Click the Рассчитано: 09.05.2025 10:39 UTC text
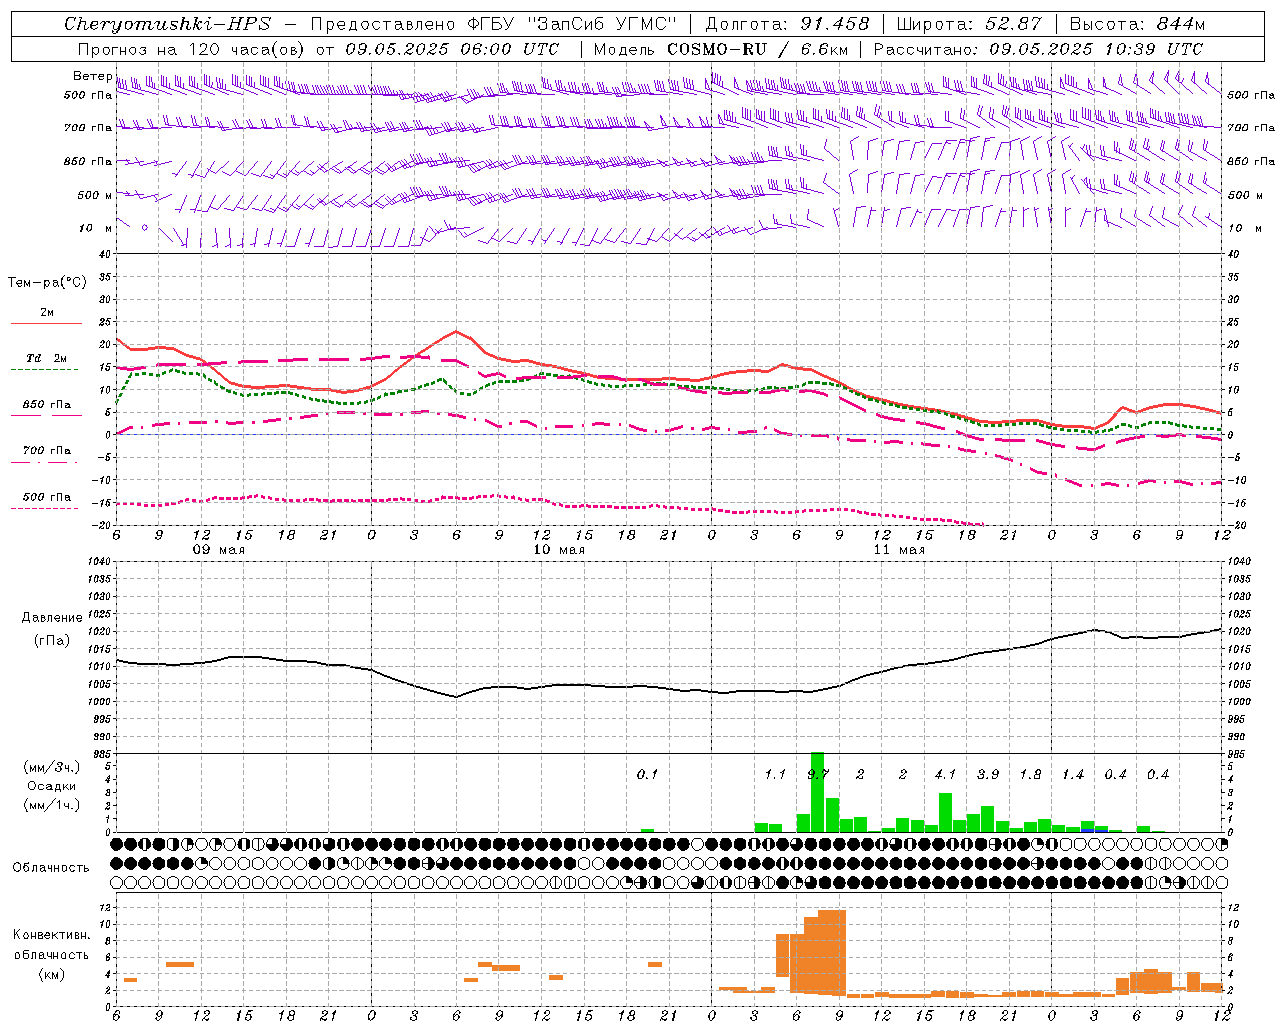The image size is (1280, 1024). tap(1038, 49)
